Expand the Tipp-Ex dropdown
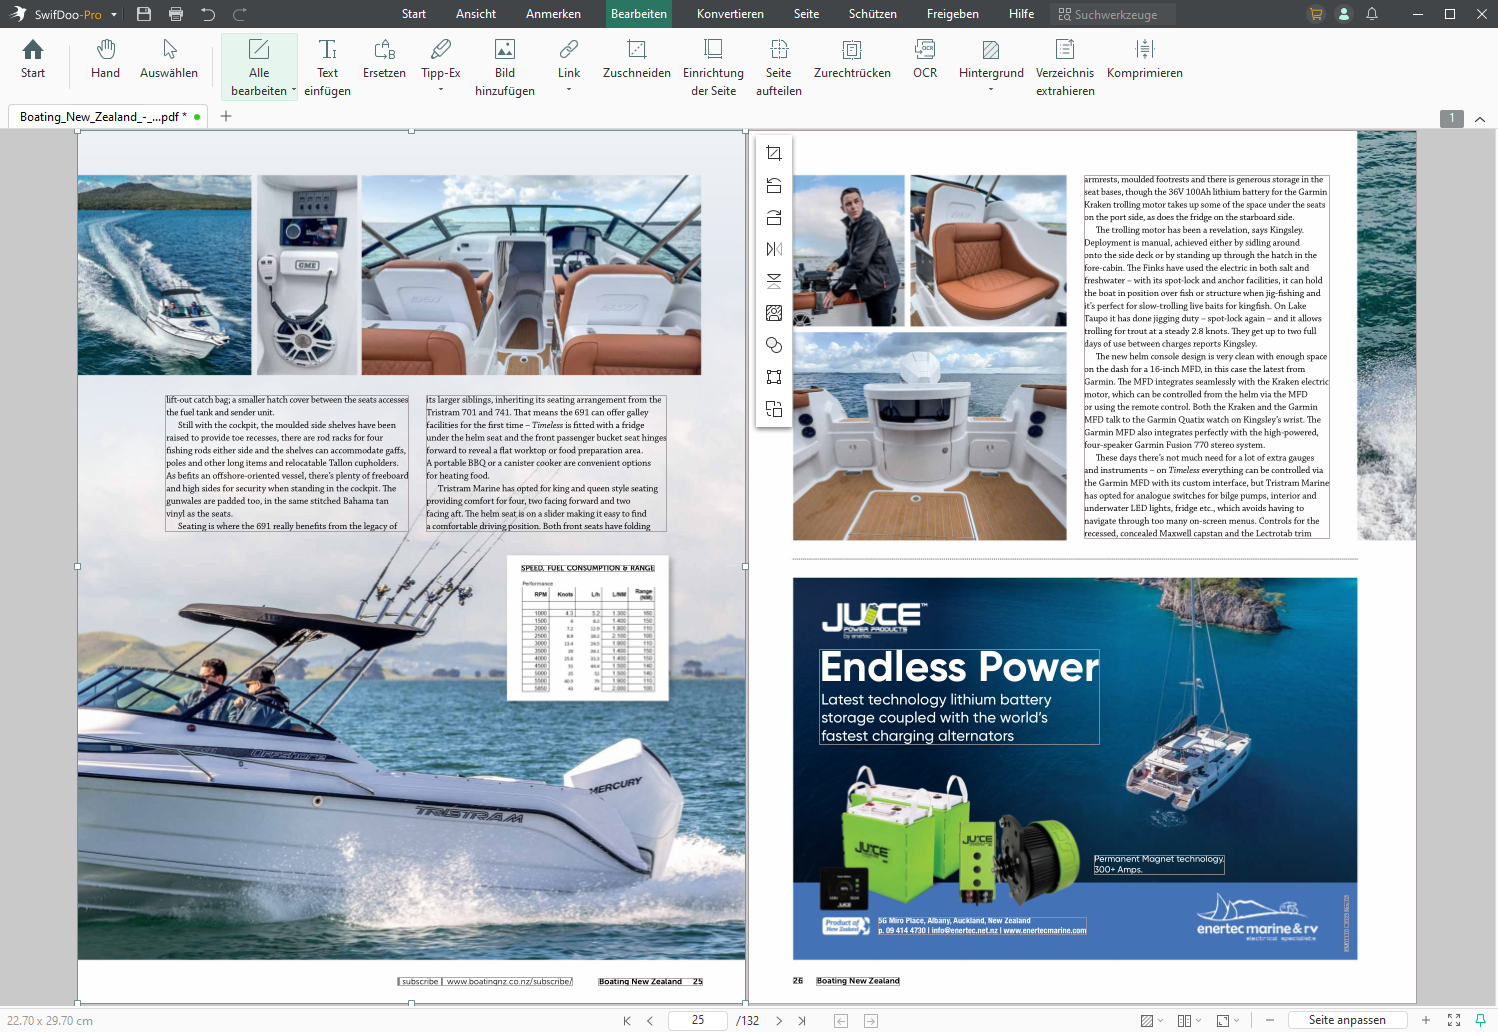 (x=441, y=90)
